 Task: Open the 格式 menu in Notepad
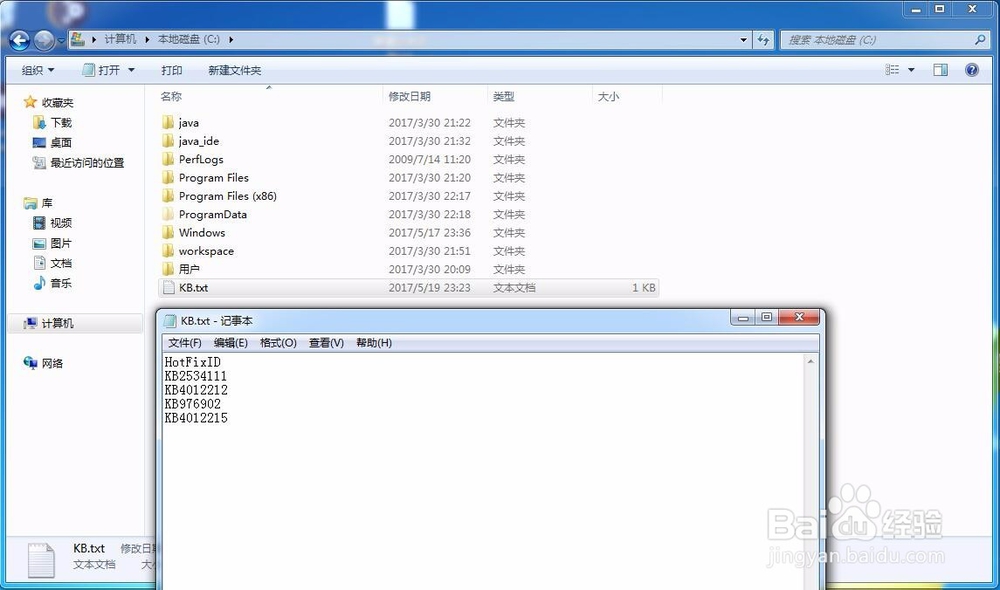[277, 342]
